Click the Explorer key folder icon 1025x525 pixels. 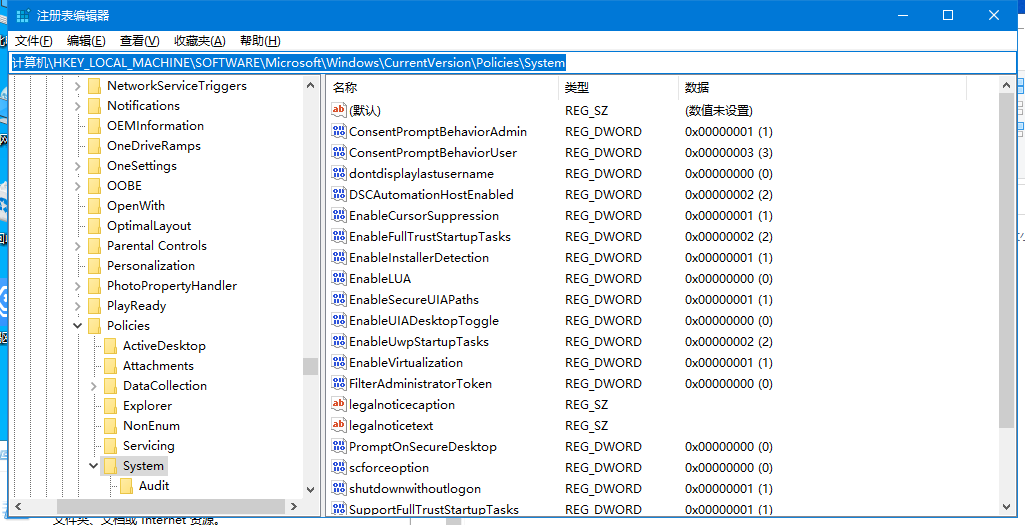pyautogui.click(x=110, y=405)
